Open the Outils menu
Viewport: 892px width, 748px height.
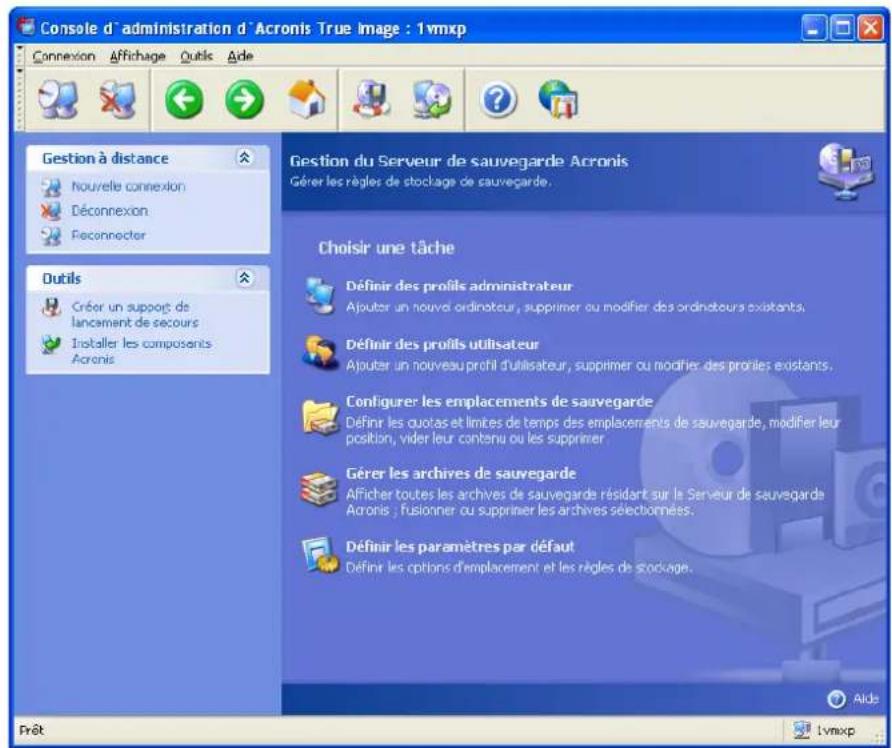click(196, 56)
